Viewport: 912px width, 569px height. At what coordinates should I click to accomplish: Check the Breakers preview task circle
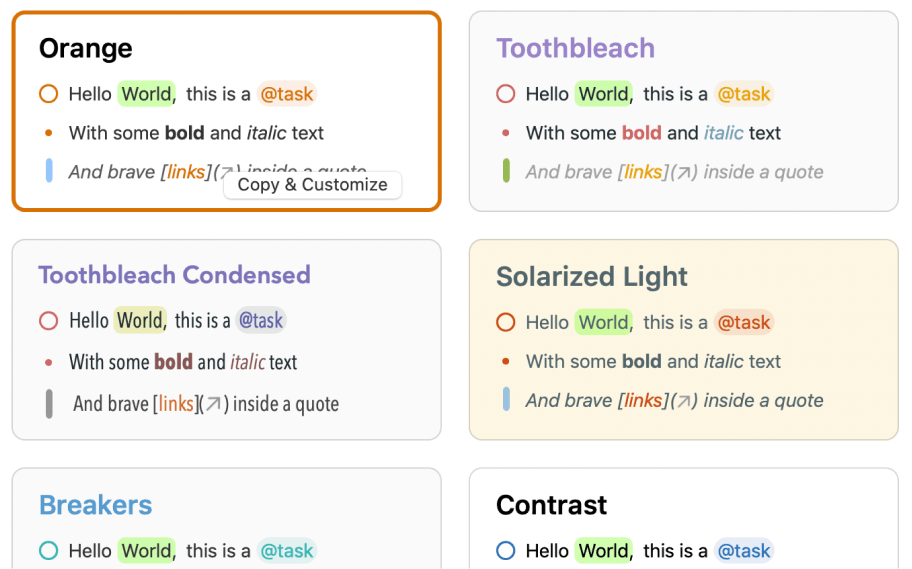point(48,550)
